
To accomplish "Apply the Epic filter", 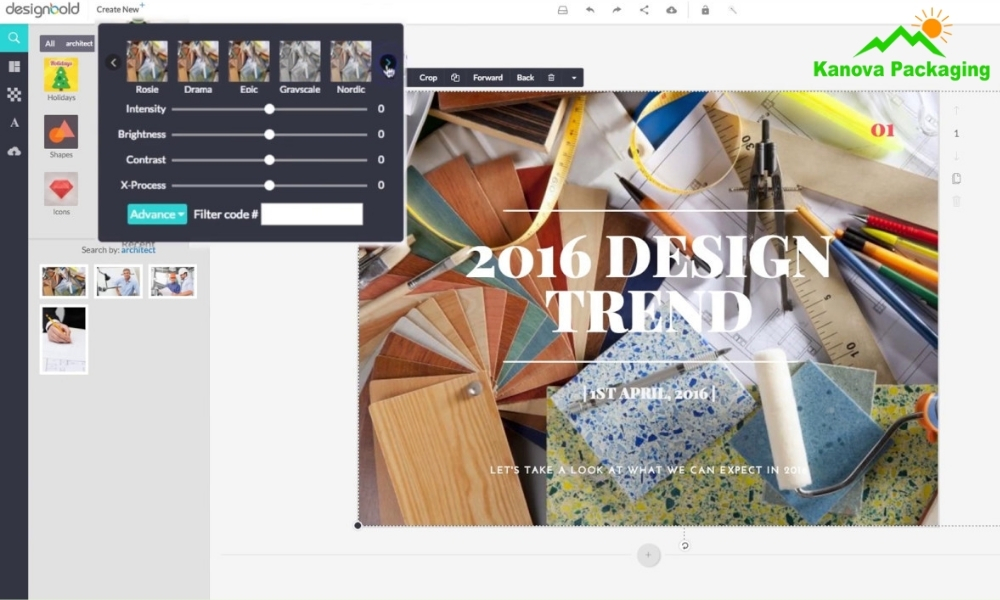I will click(x=249, y=67).
